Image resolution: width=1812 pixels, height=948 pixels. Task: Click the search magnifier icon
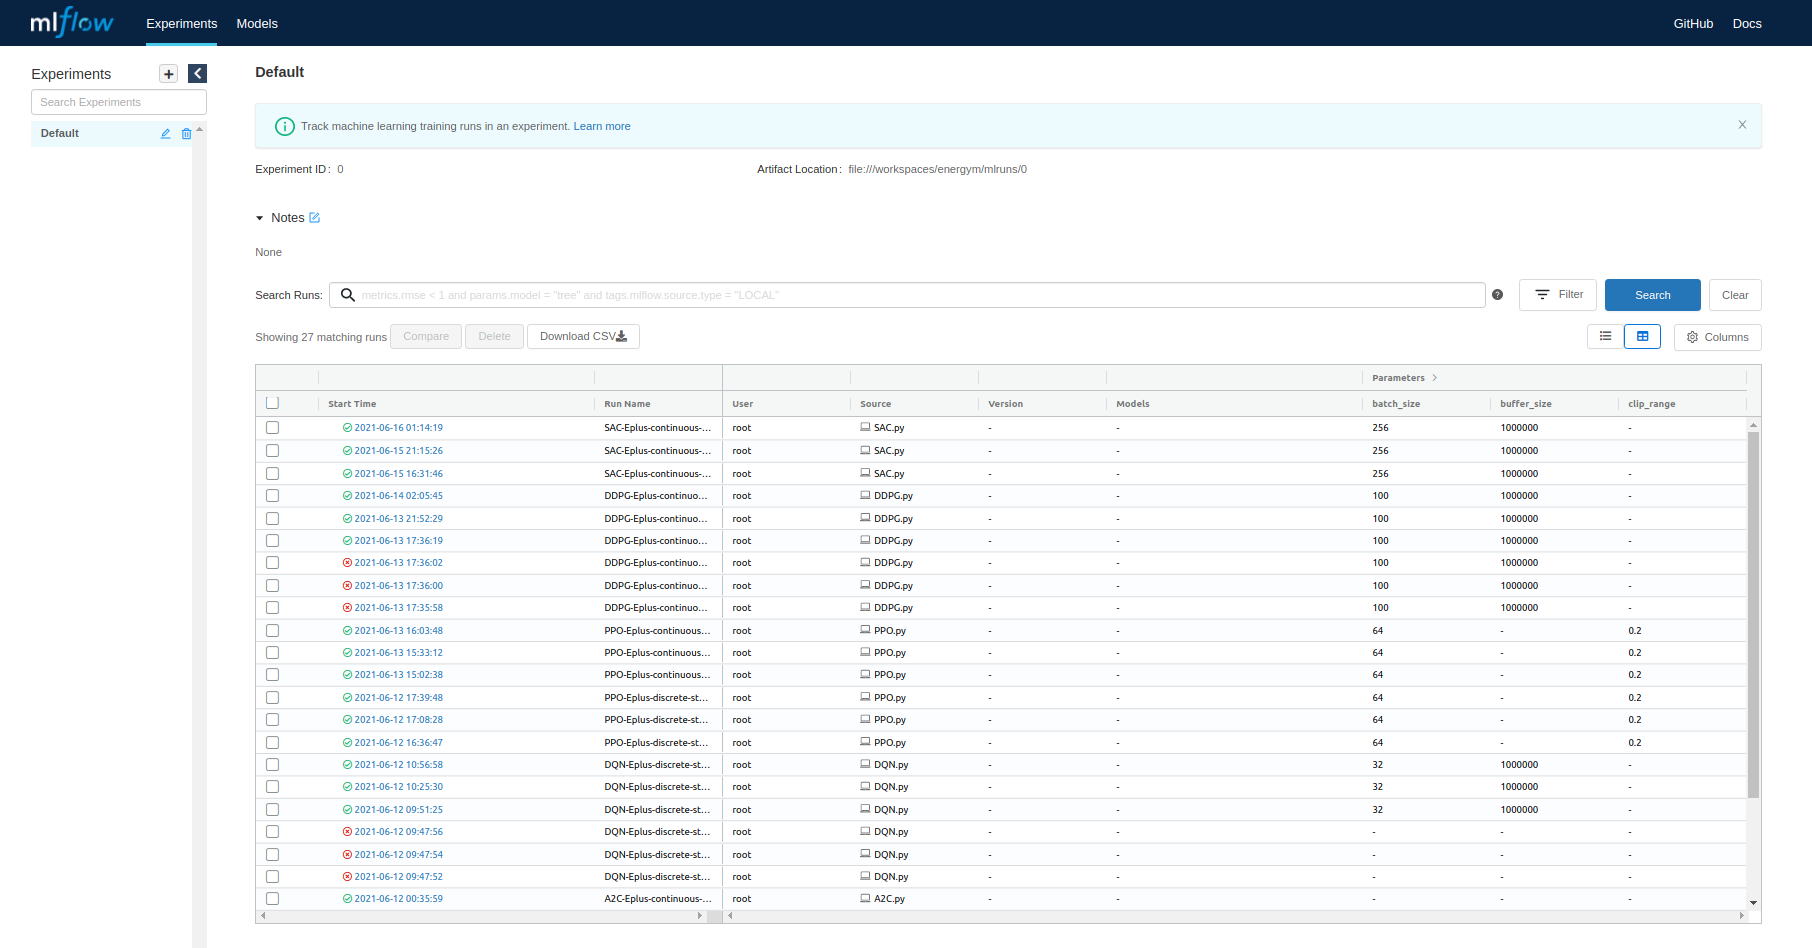coord(348,295)
